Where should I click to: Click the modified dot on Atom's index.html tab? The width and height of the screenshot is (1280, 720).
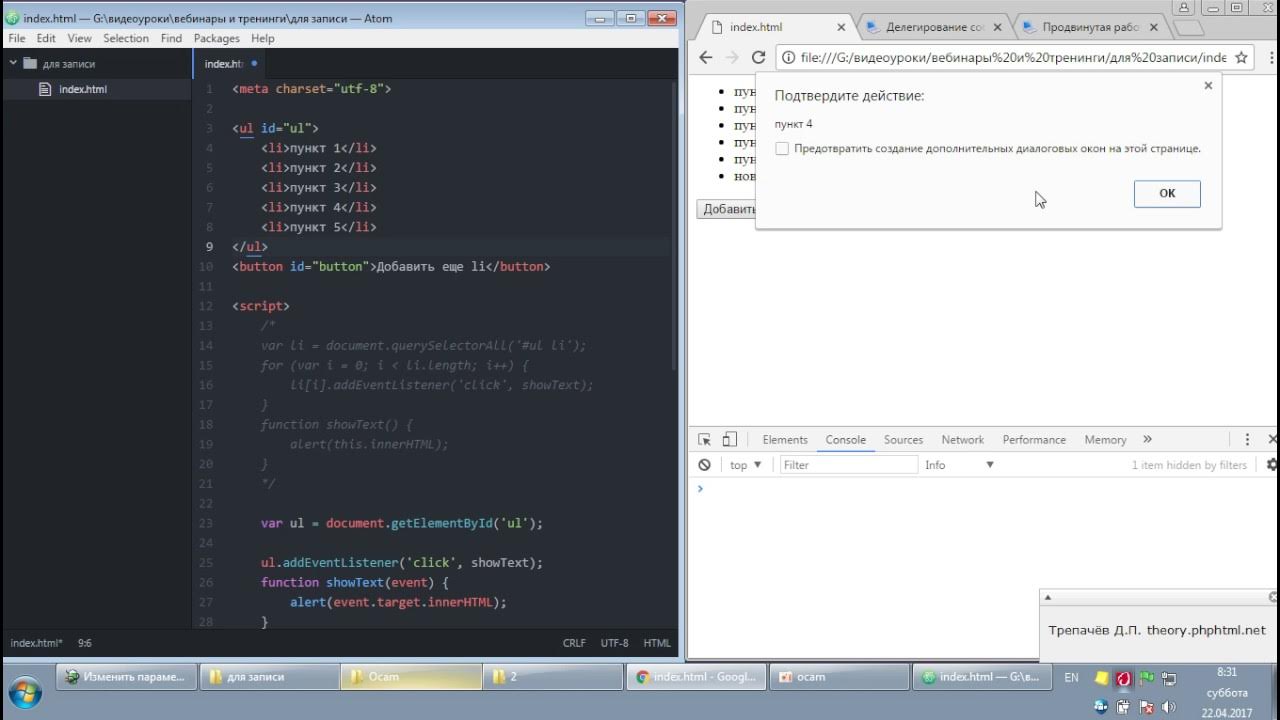(x=254, y=63)
